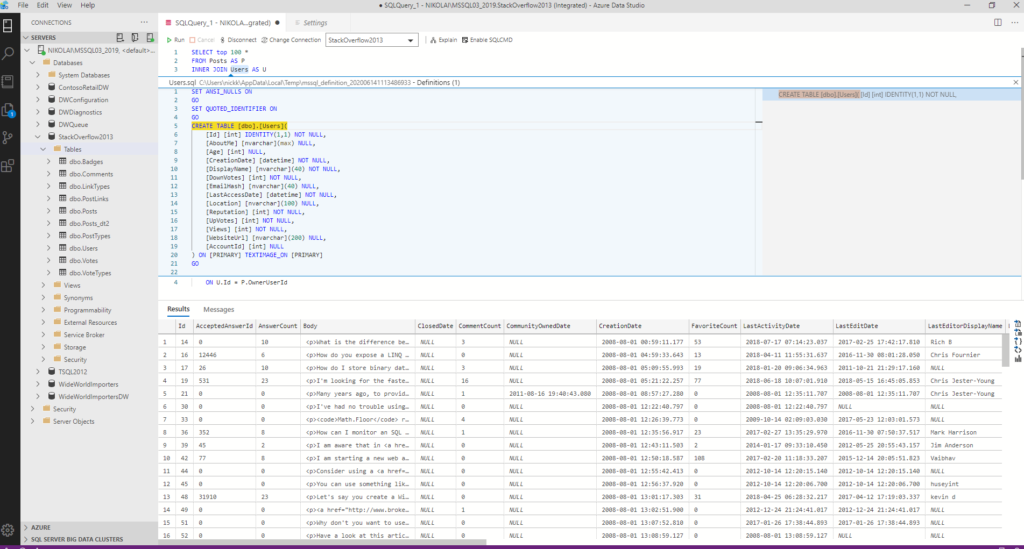
Task: Click the results grid horizontal scrollbar
Action: [x=323, y=542]
